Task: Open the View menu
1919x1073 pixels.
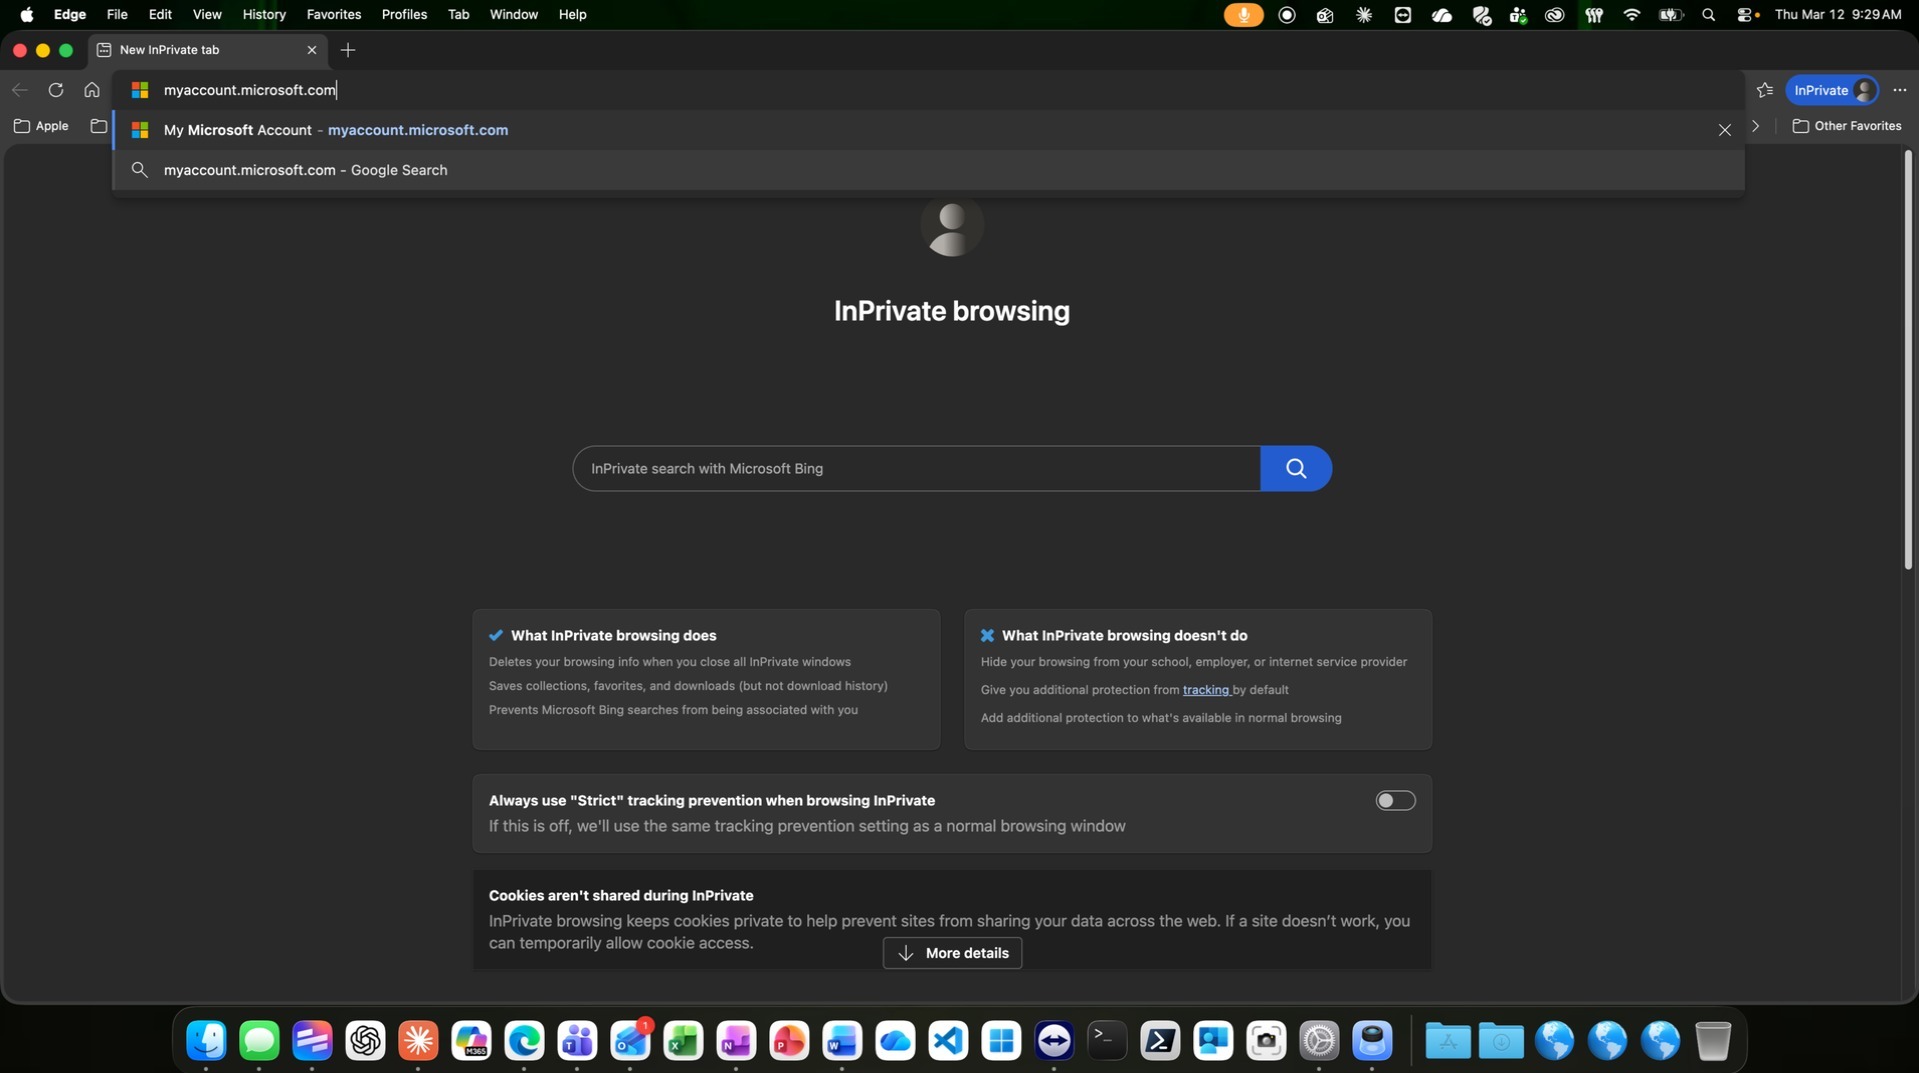Action: tap(207, 15)
